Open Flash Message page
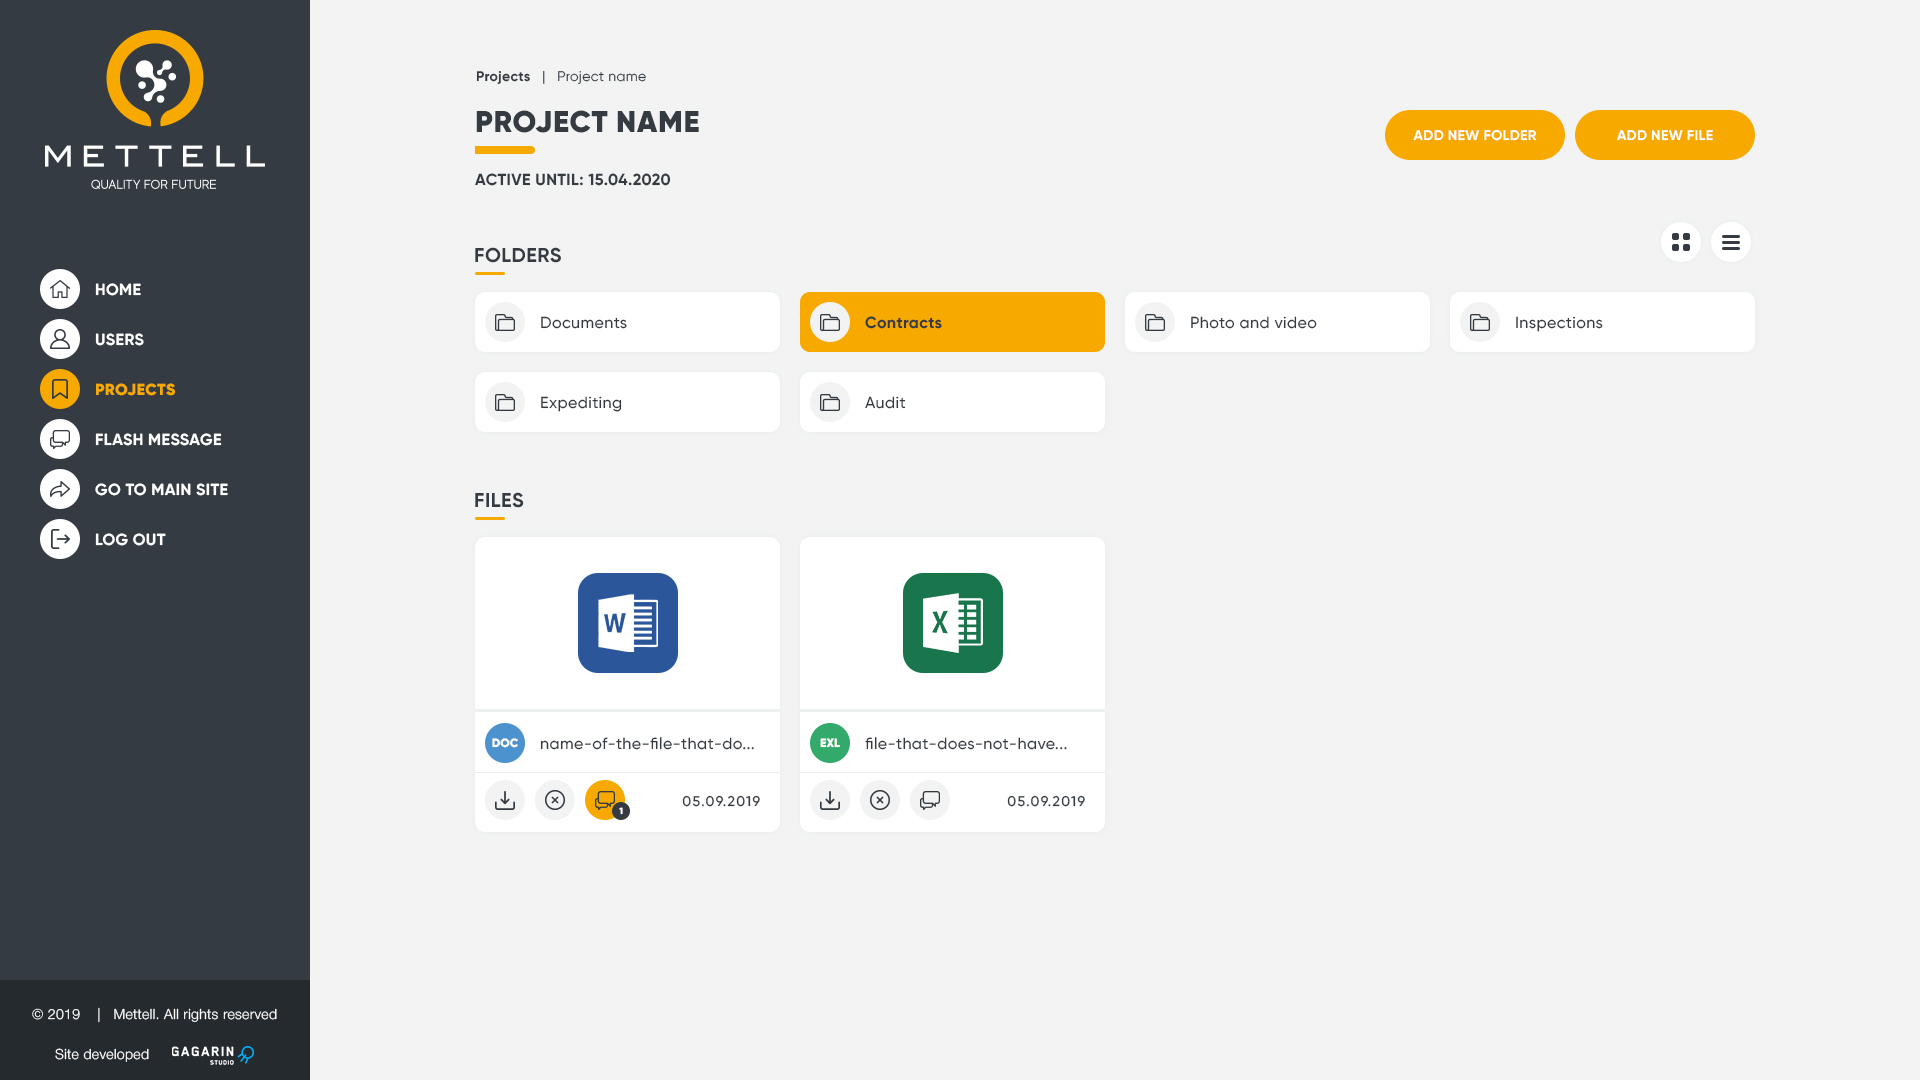The width and height of the screenshot is (1920, 1080). coord(157,439)
